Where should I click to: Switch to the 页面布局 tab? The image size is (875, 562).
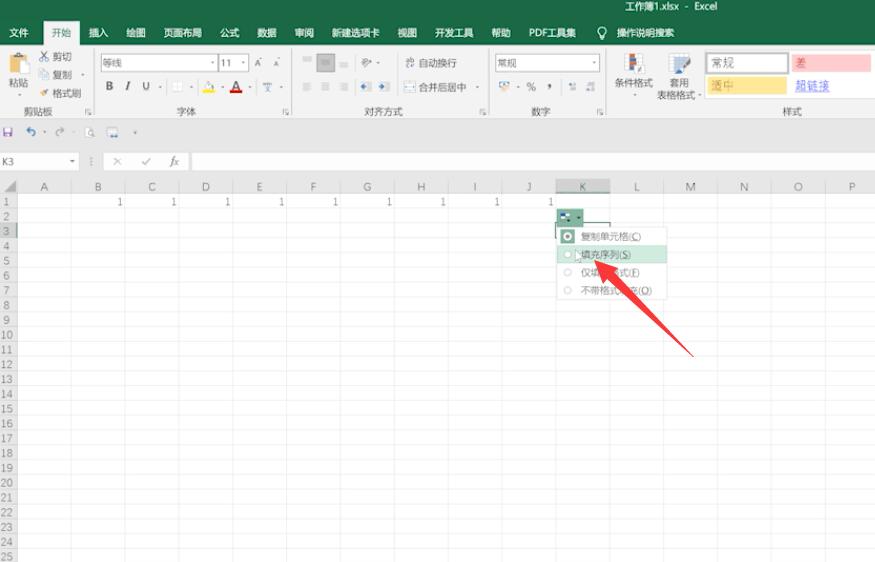pyautogui.click(x=182, y=33)
